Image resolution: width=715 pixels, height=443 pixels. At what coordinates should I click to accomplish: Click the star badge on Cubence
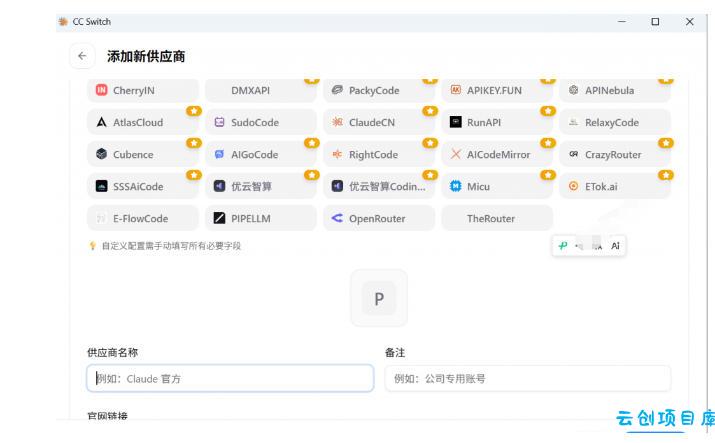pyautogui.click(x=194, y=143)
